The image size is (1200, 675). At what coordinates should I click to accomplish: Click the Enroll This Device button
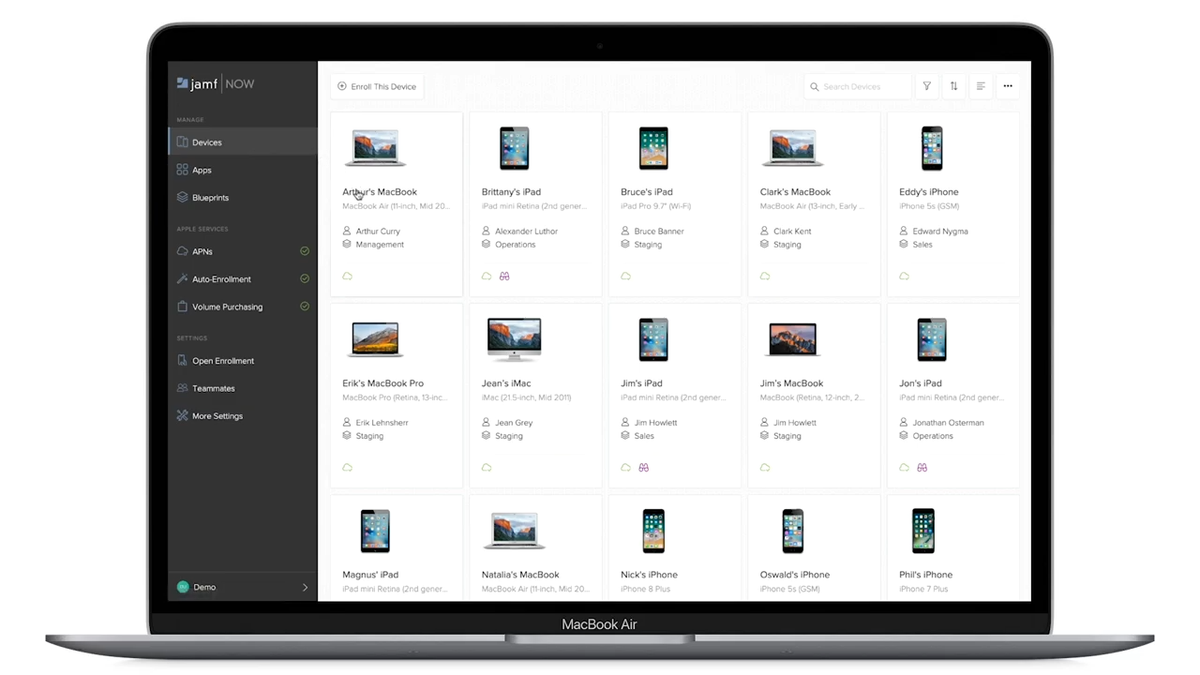click(x=377, y=86)
